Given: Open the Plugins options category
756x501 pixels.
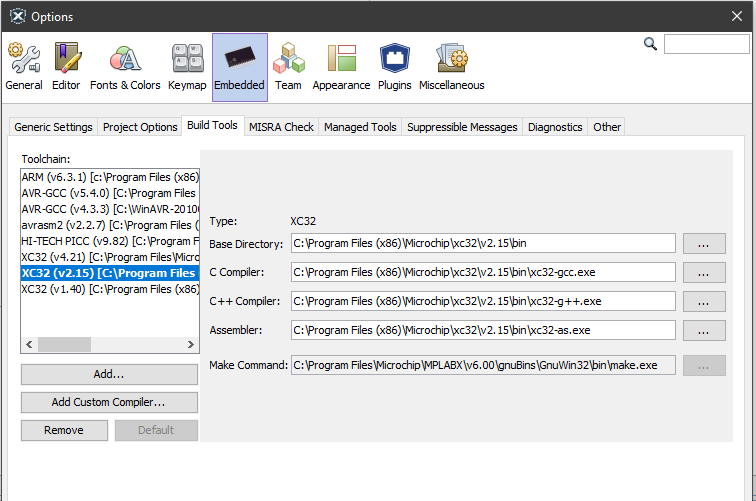Looking at the screenshot, I should click(x=394, y=67).
